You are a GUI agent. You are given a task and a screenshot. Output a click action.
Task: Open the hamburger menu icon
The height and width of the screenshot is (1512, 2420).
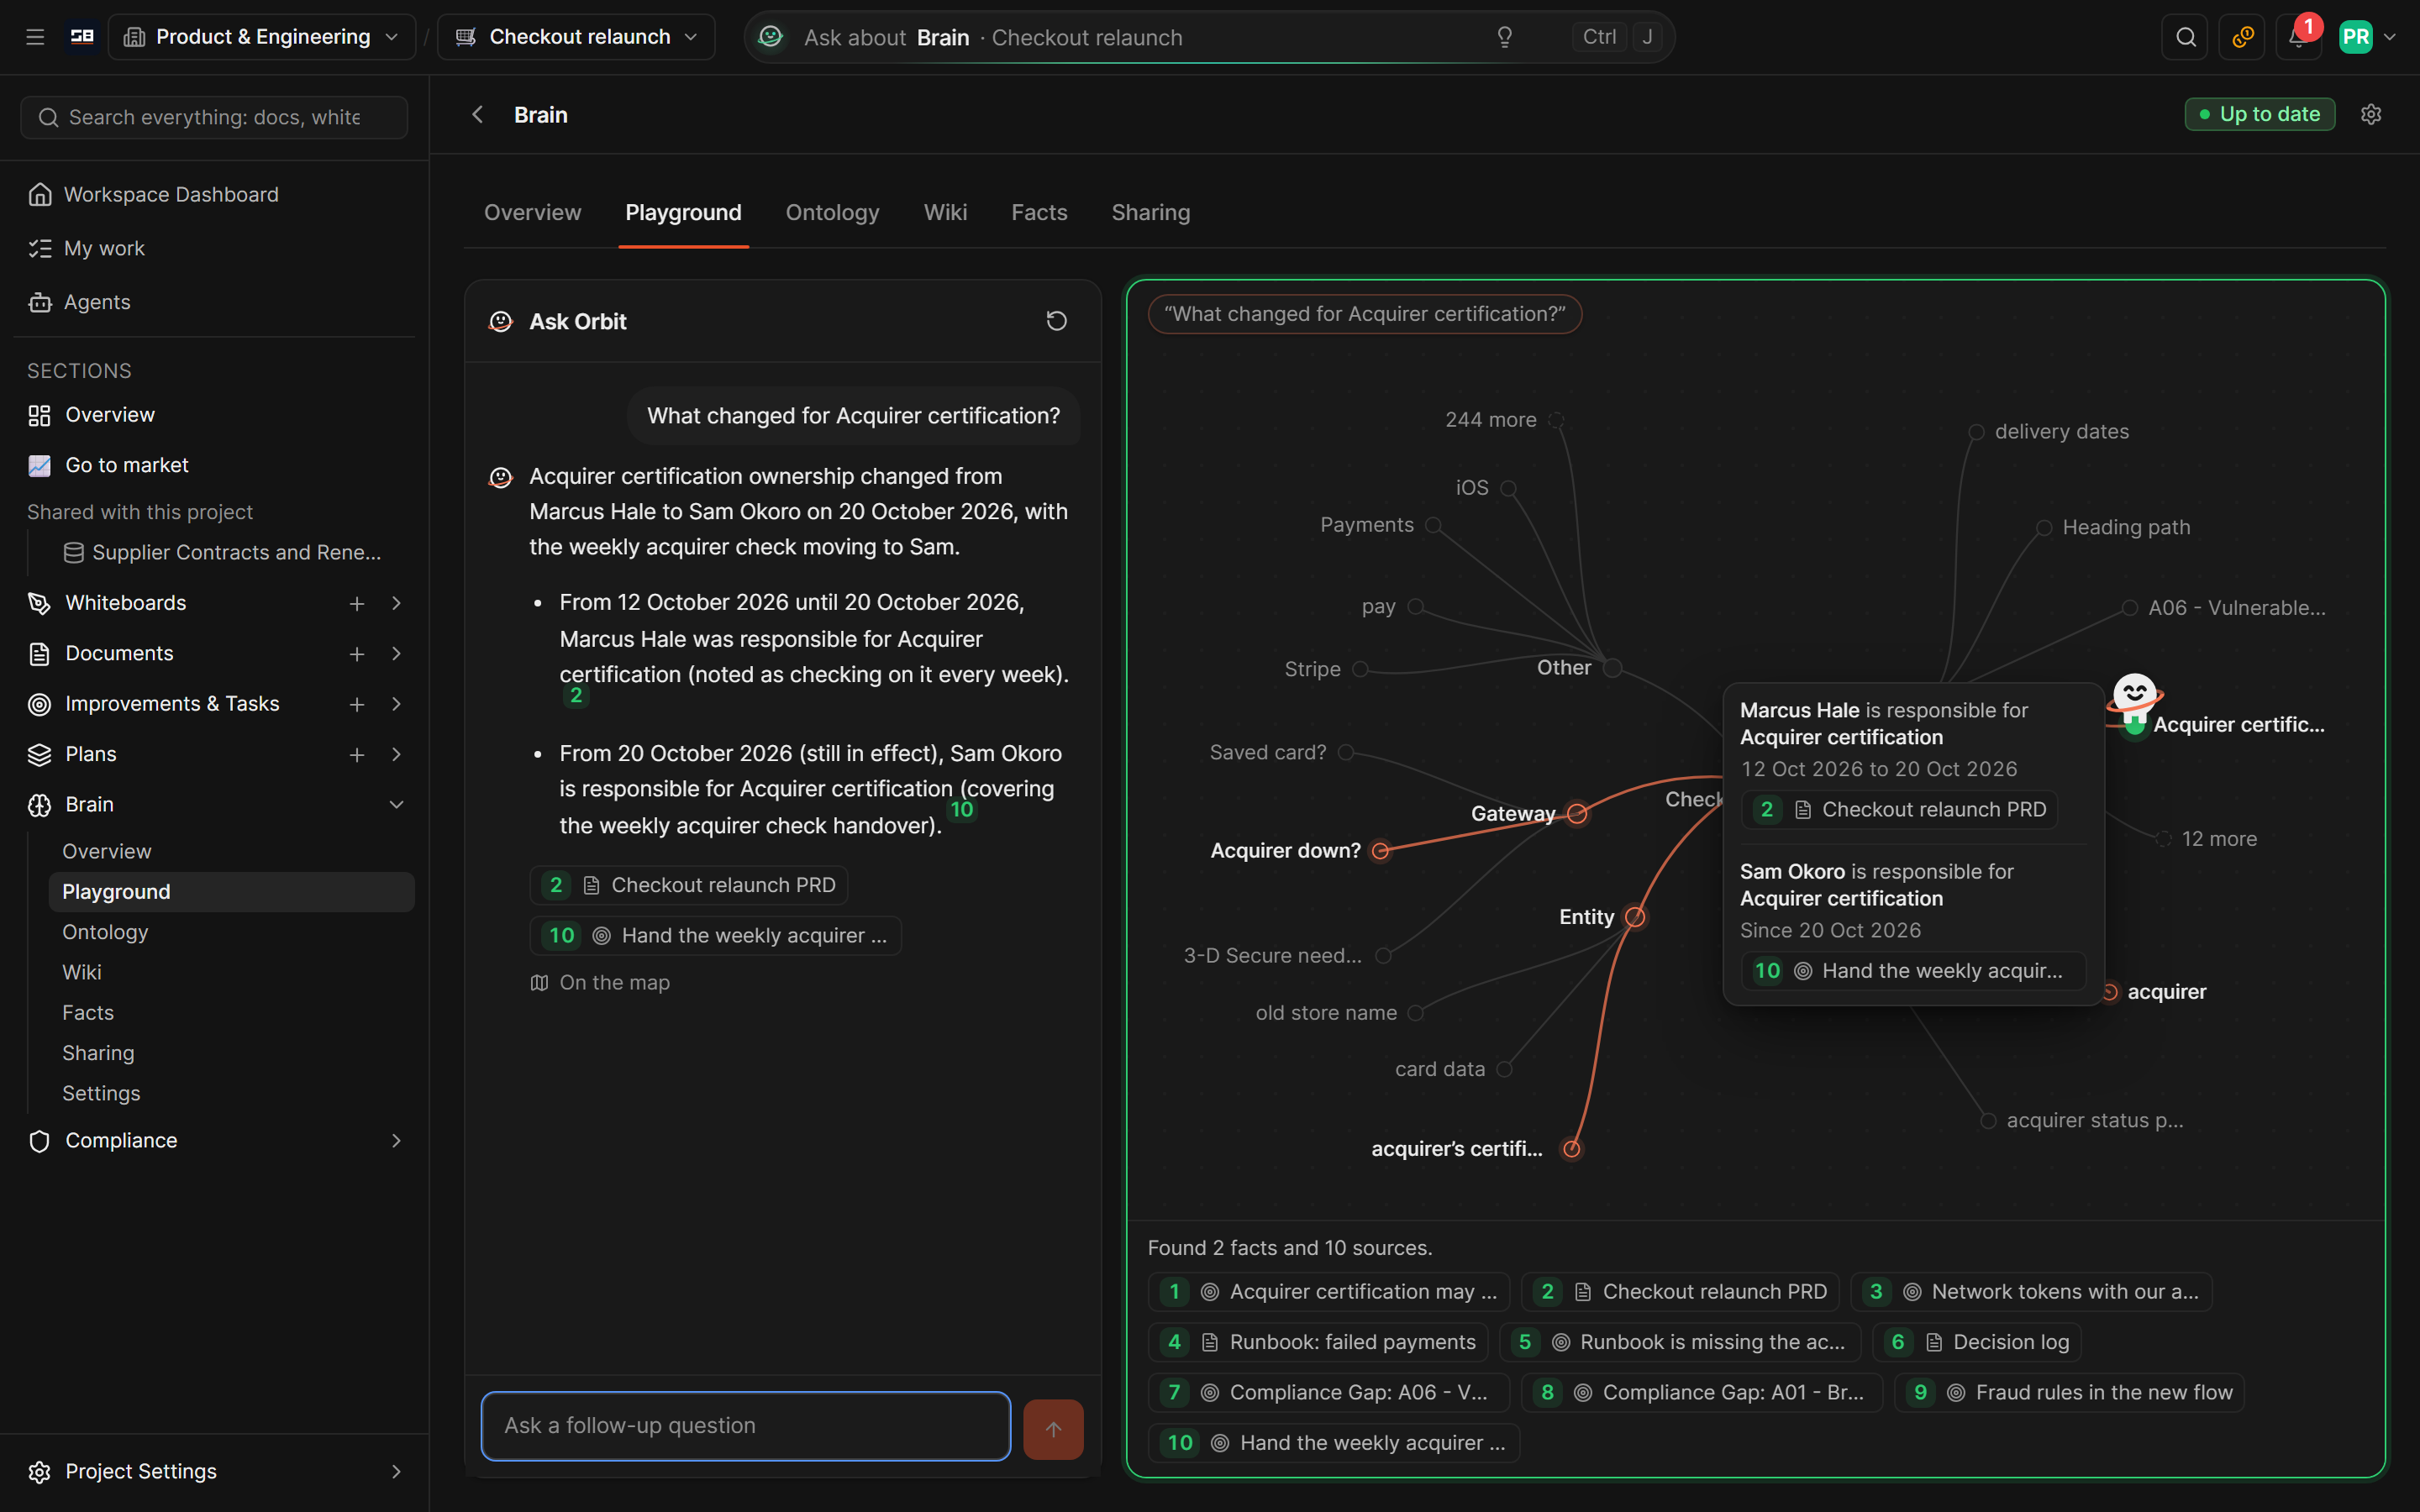(35, 37)
